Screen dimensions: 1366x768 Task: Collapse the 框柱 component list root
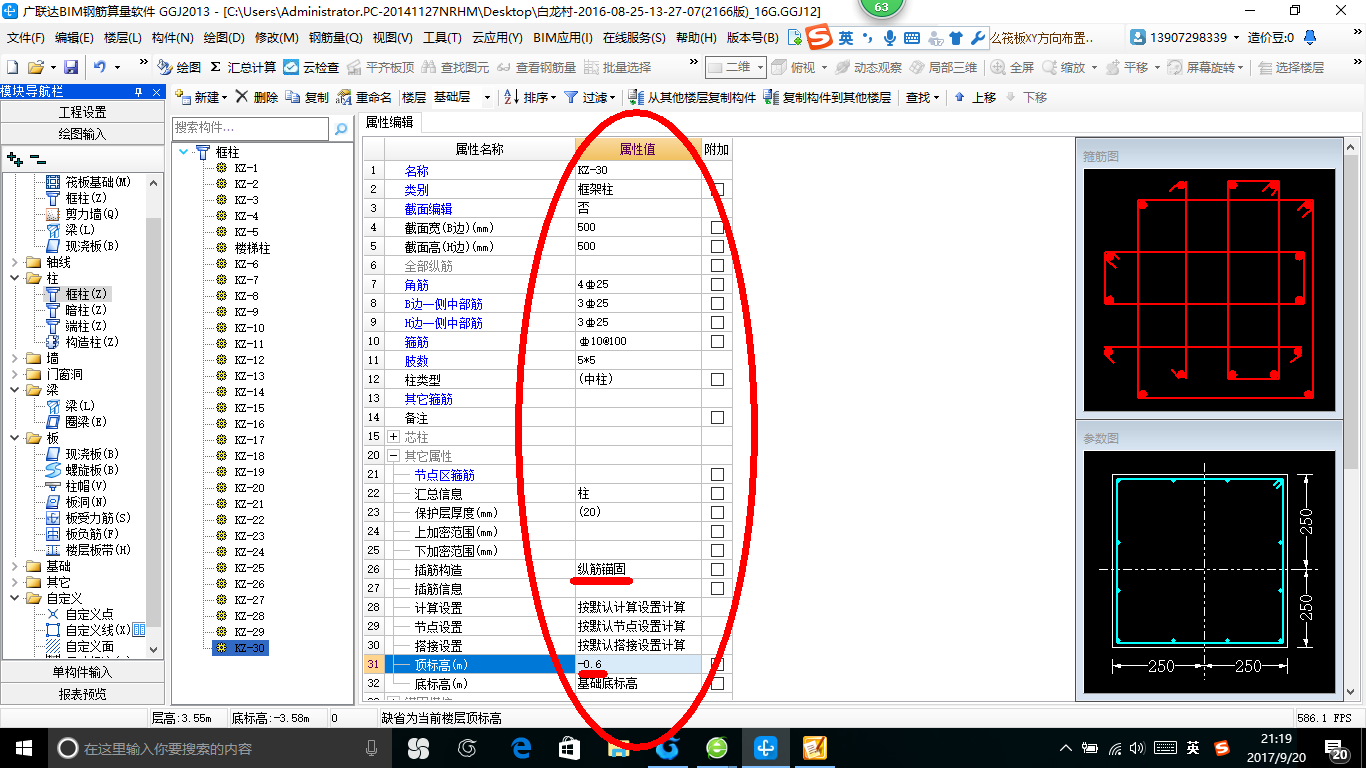183,152
